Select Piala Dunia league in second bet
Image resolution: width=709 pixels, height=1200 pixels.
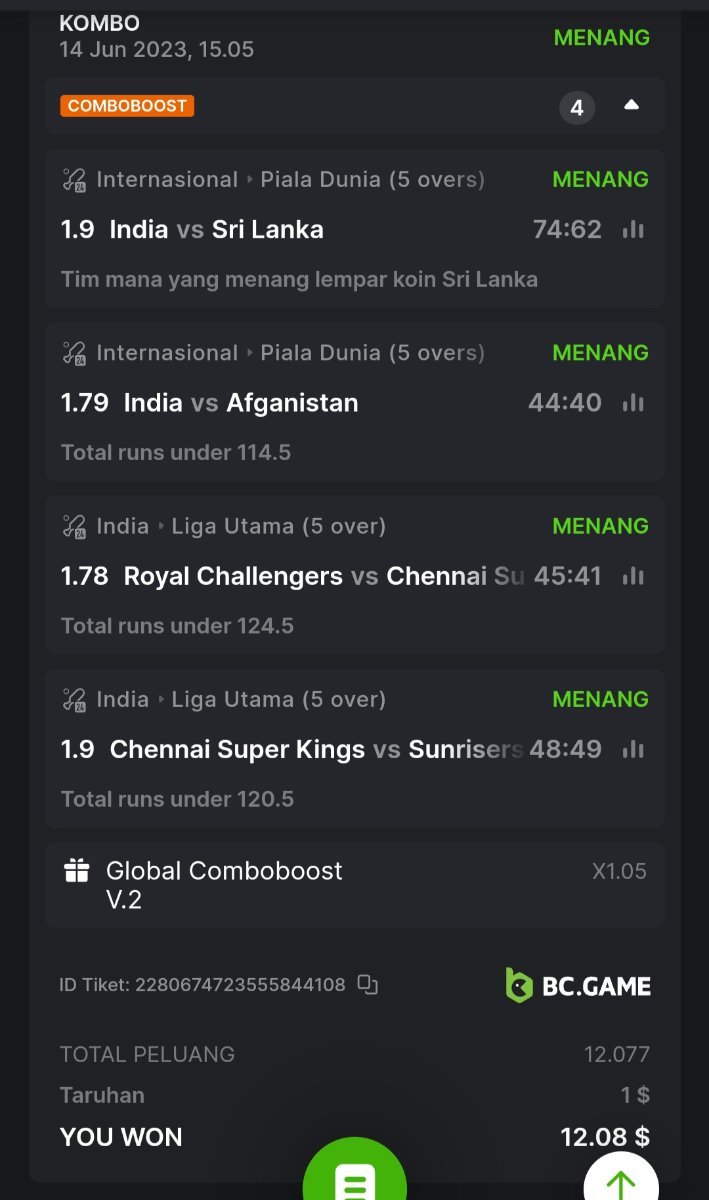pos(372,353)
